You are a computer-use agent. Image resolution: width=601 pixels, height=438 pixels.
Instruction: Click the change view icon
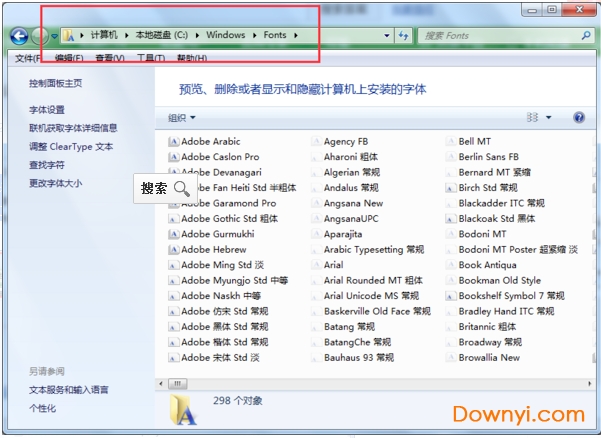click(x=532, y=117)
